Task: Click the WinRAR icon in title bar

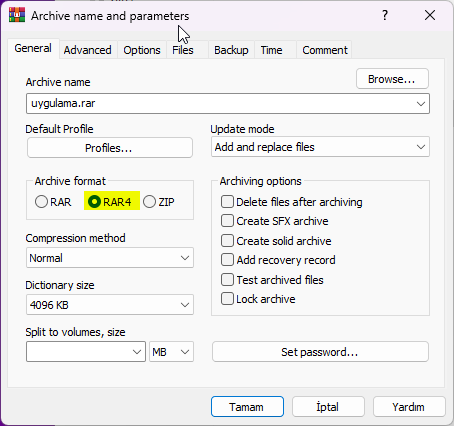Action: [17, 15]
